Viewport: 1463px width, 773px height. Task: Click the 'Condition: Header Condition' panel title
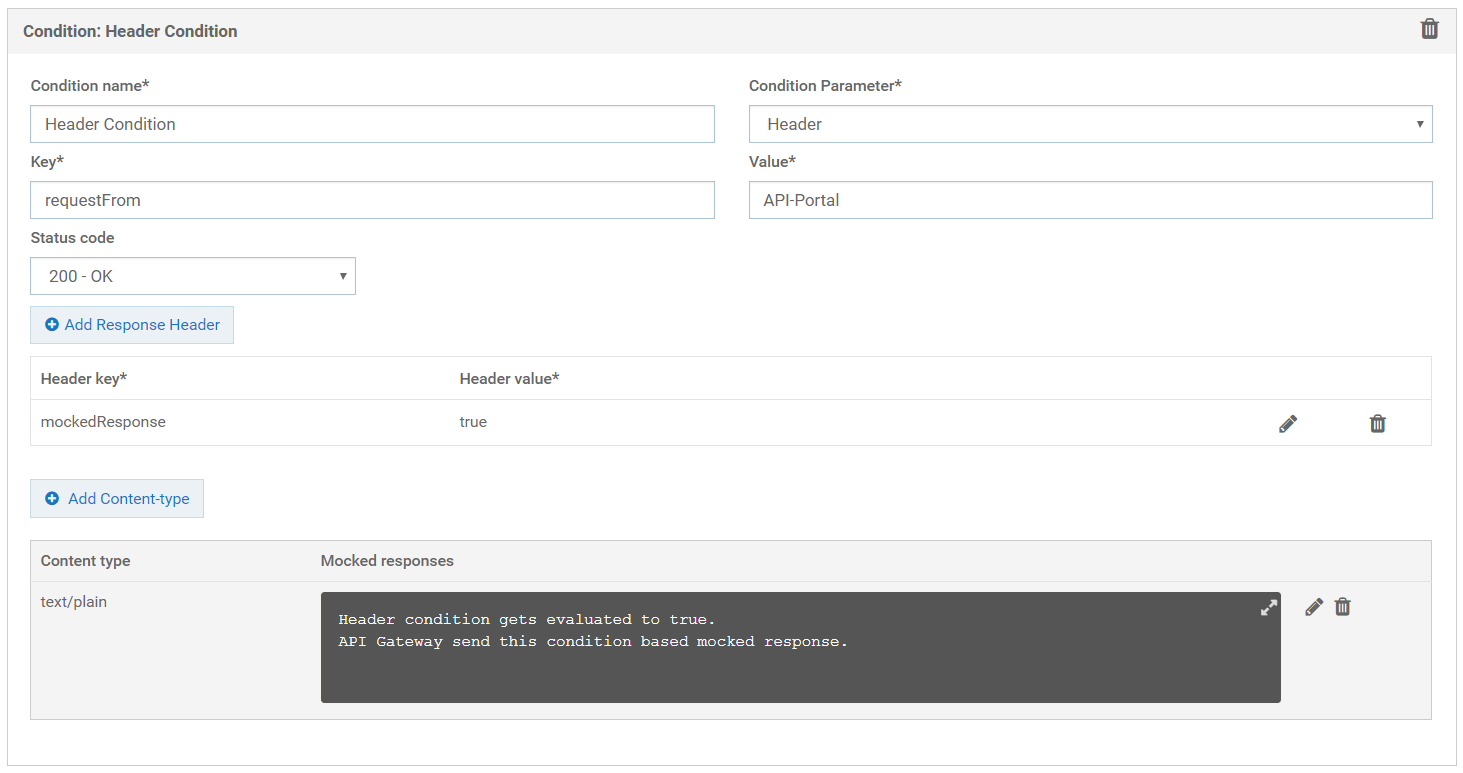click(x=130, y=31)
